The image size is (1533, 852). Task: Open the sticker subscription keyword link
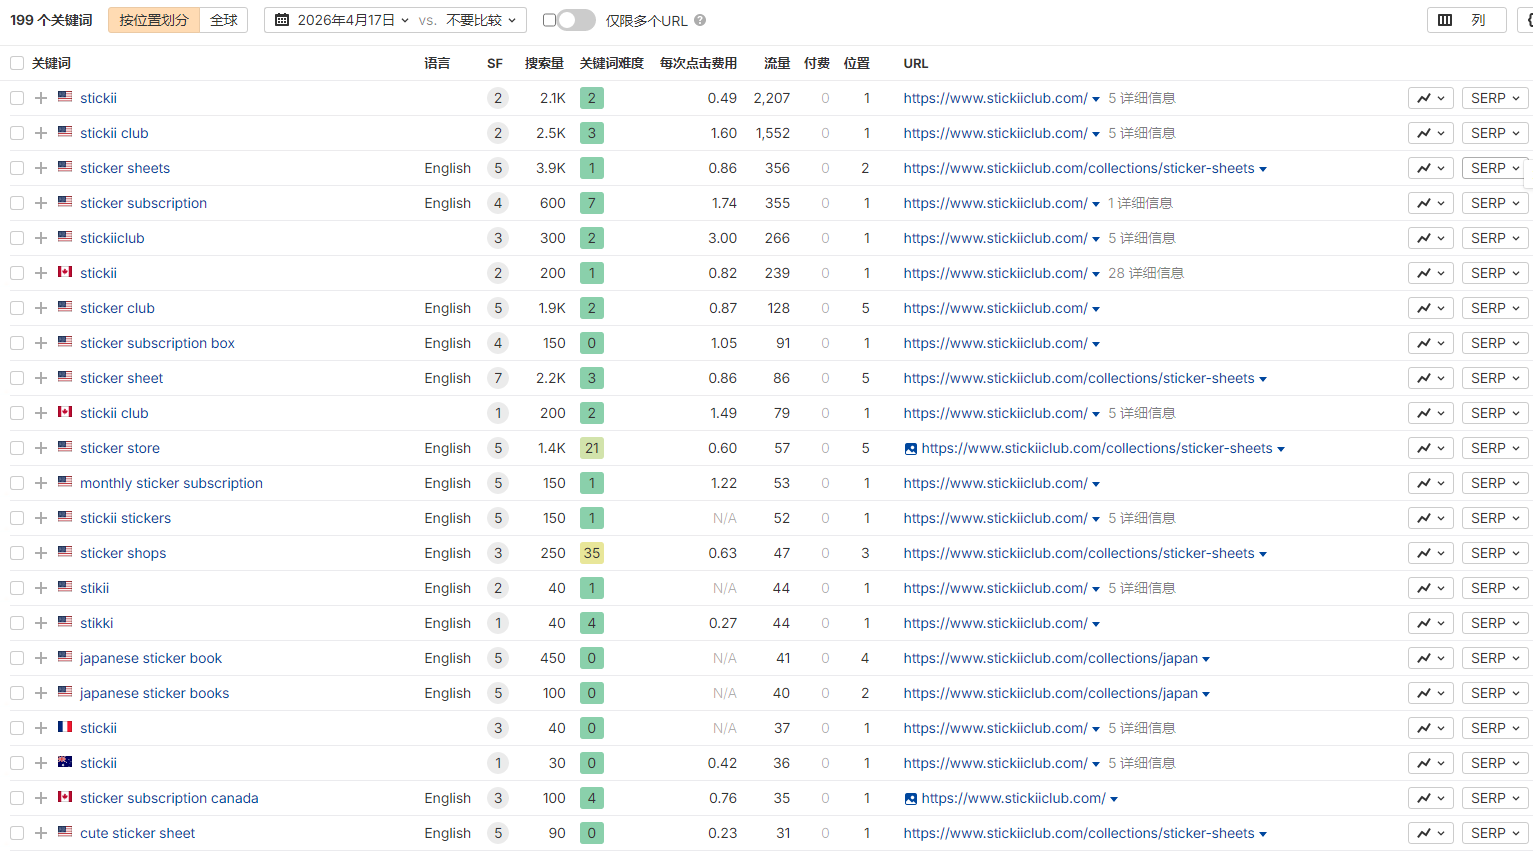[x=143, y=203]
